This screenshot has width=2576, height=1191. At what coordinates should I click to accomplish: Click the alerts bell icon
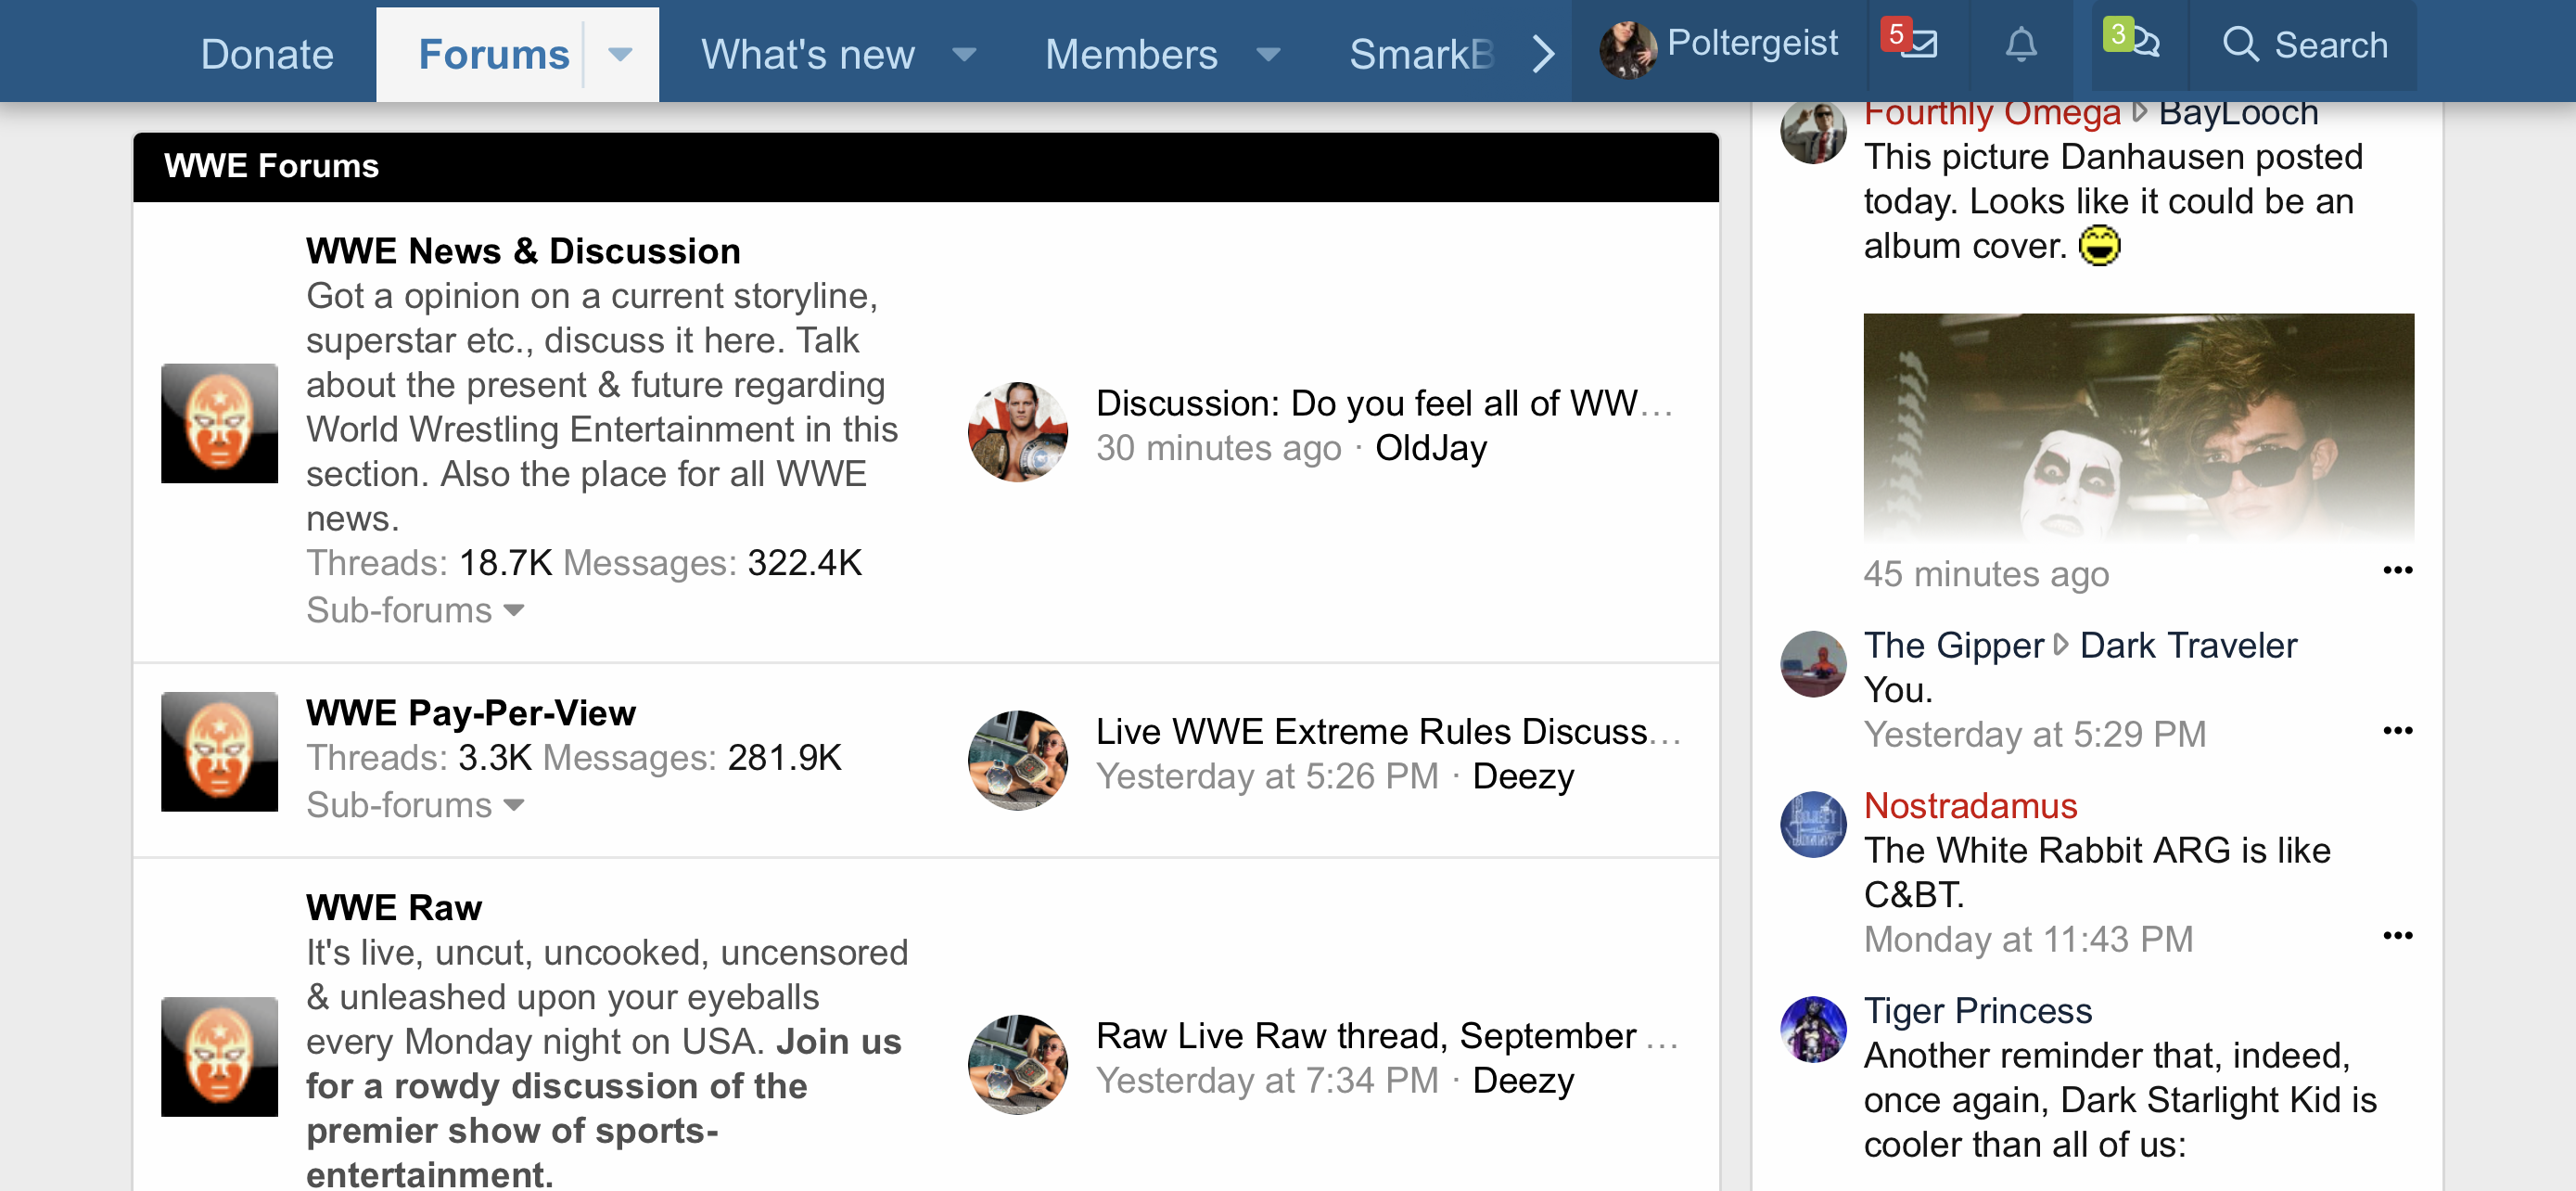(2020, 44)
